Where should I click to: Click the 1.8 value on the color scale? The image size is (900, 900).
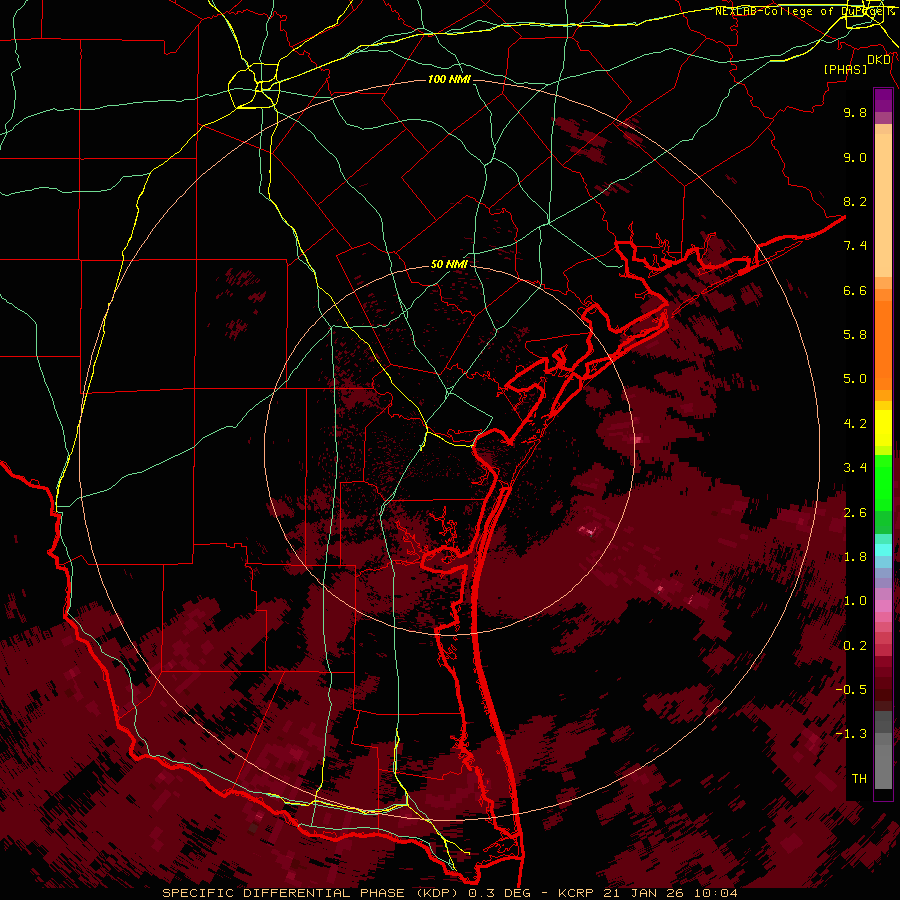tap(855, 557)
